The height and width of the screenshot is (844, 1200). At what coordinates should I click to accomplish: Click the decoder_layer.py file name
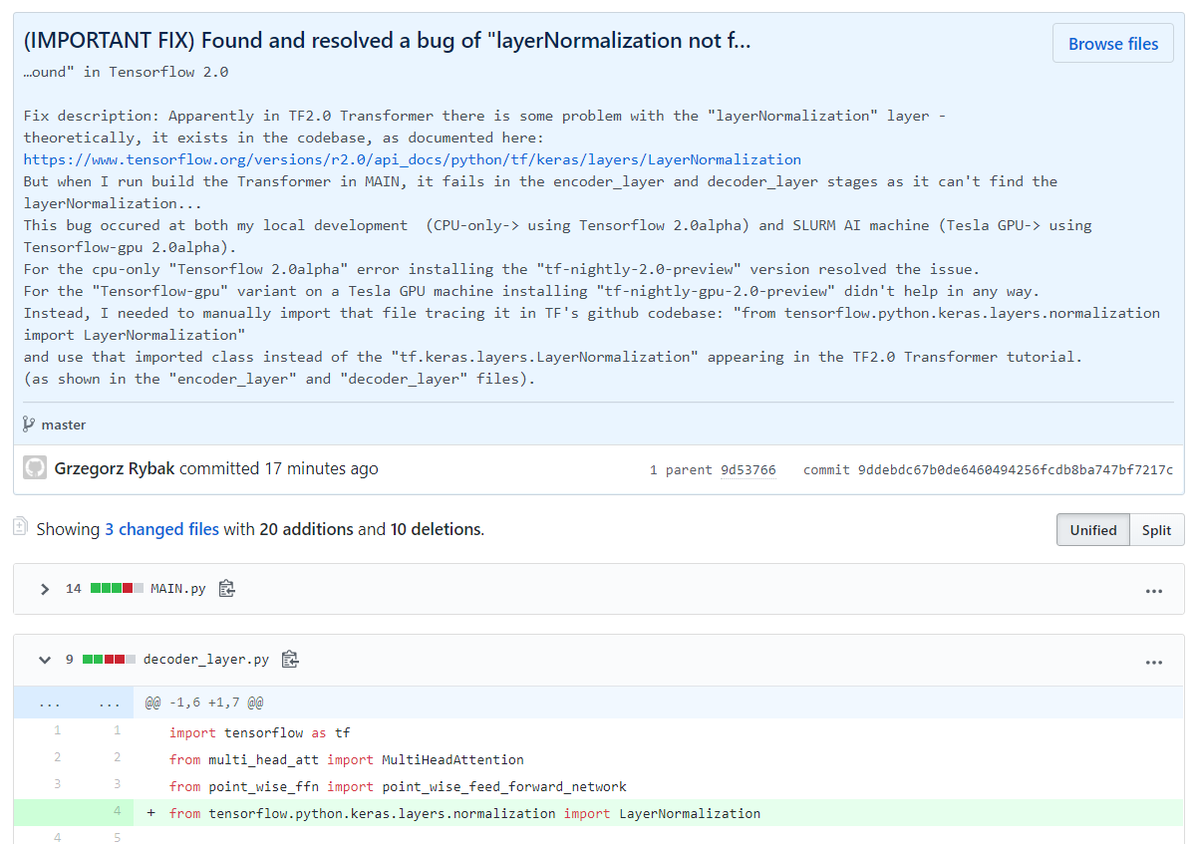click(x=206, y=660)
